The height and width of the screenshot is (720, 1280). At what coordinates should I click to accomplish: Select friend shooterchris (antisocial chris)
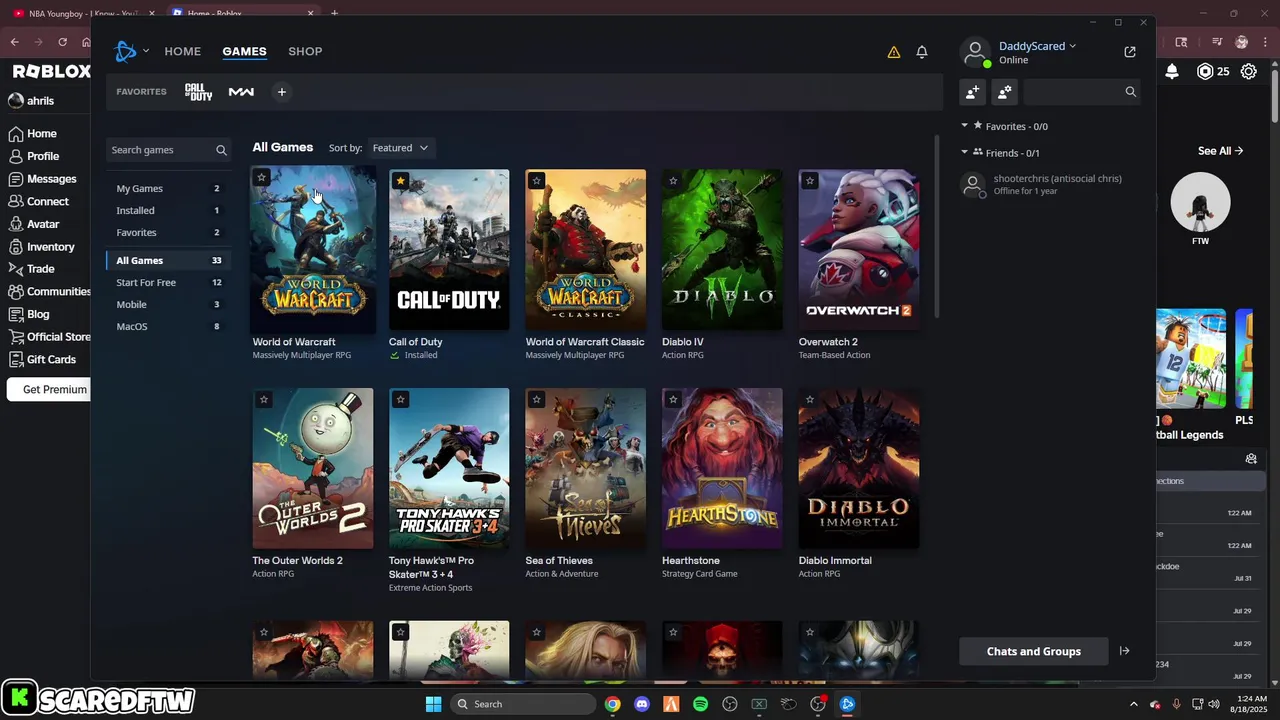click(x=1050, y=184)
